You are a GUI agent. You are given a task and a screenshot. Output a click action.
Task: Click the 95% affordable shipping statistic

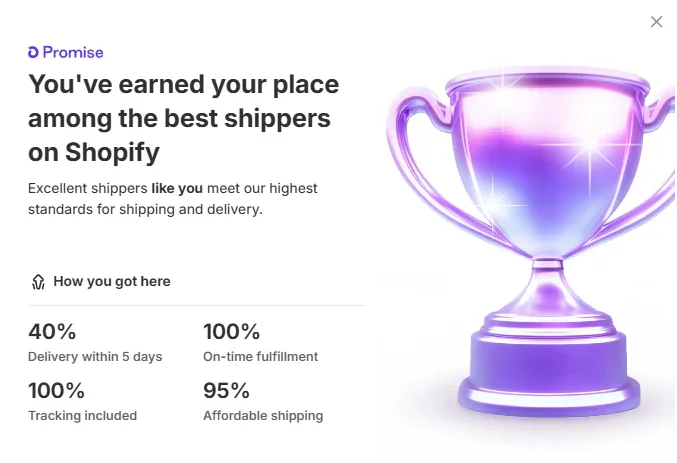point(226,391)
